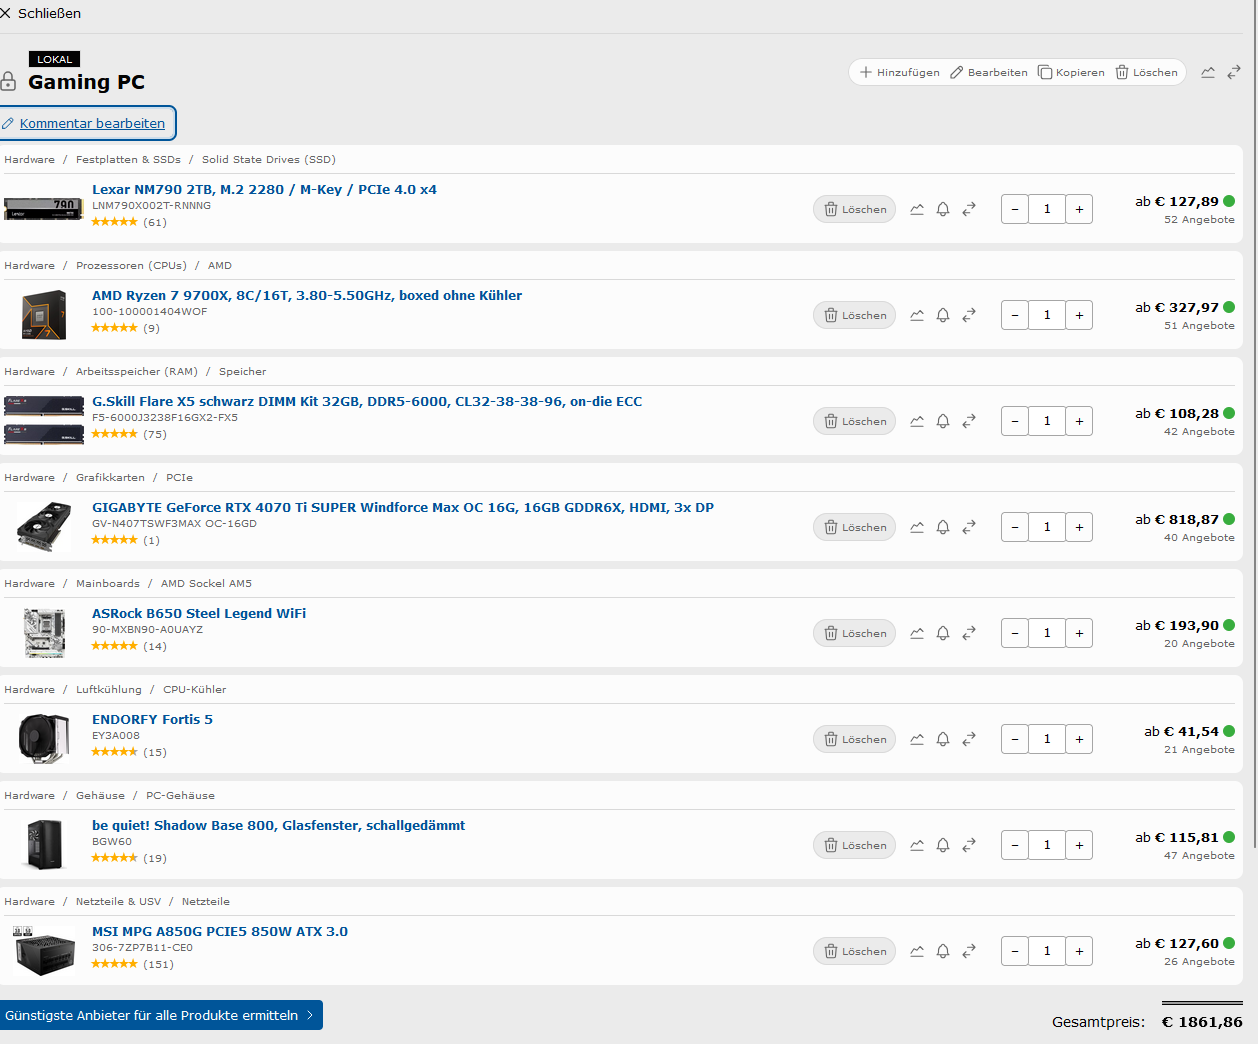Open price chart for MSI MPG A850G
The width and height of the screenshot is (1258, 1044).
917,951
